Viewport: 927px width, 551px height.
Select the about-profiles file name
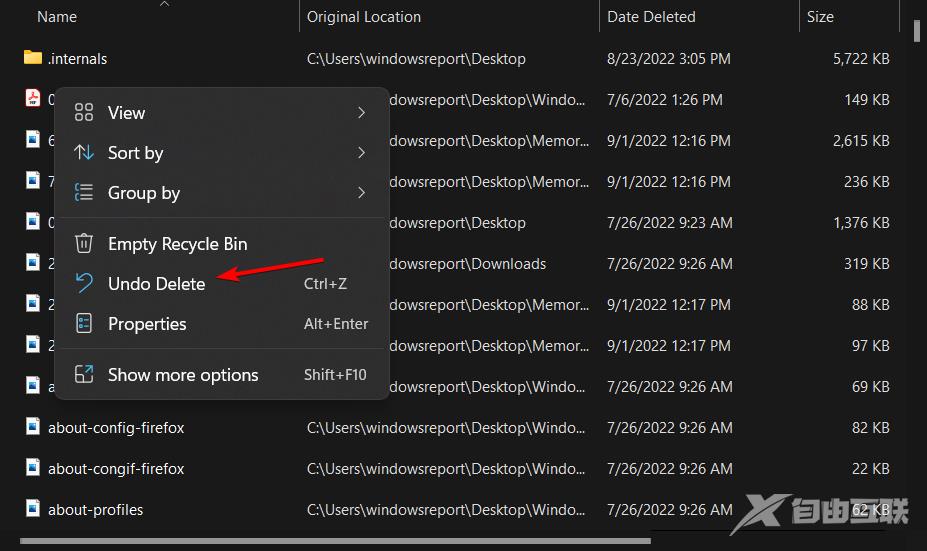click(x=95, y=510)
